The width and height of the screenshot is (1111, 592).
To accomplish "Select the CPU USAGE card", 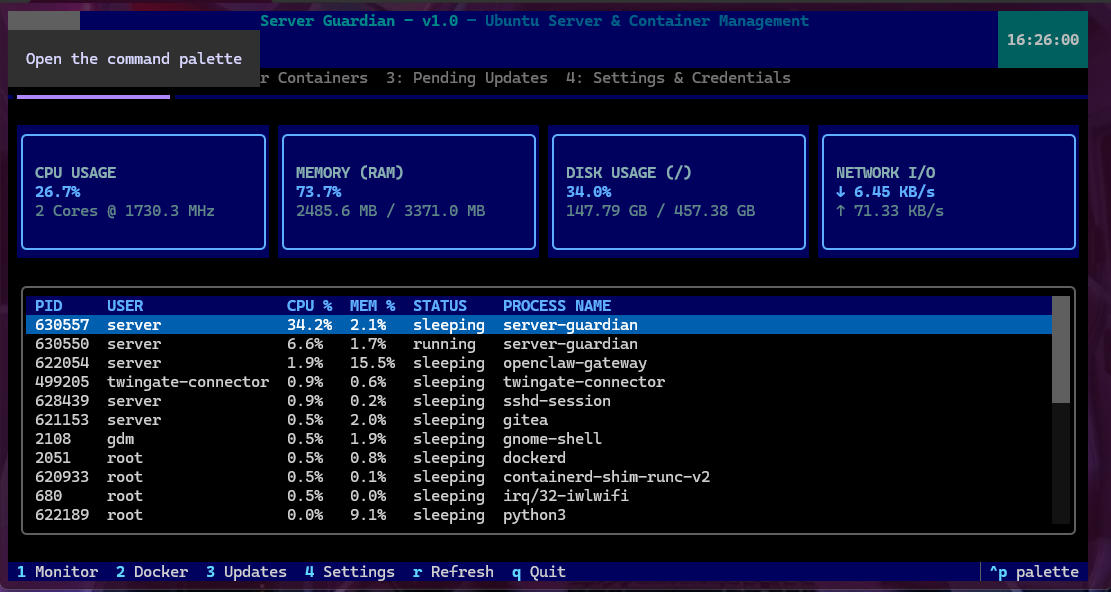I will [x=143, y=192].
